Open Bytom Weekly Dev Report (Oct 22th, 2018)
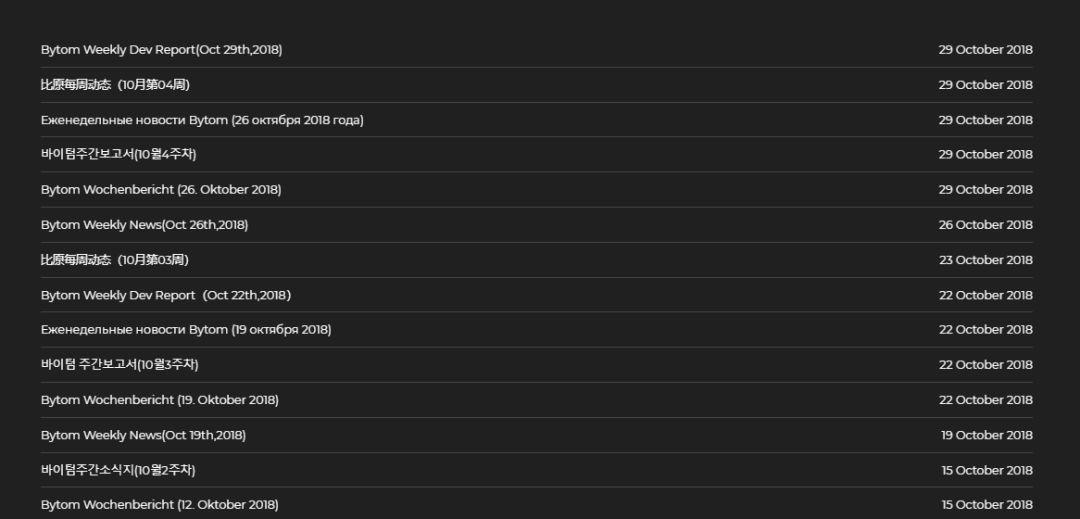1080x519 pixels. point(166,295)
